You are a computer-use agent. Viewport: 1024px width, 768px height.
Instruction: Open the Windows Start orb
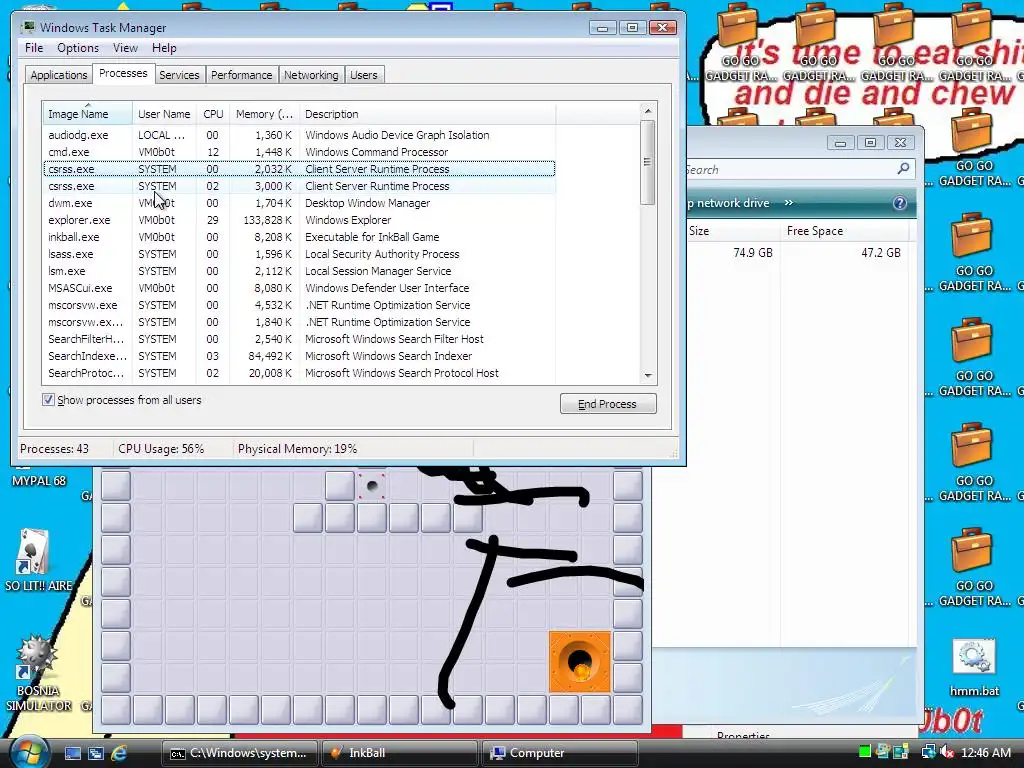[x=29, y=752]
